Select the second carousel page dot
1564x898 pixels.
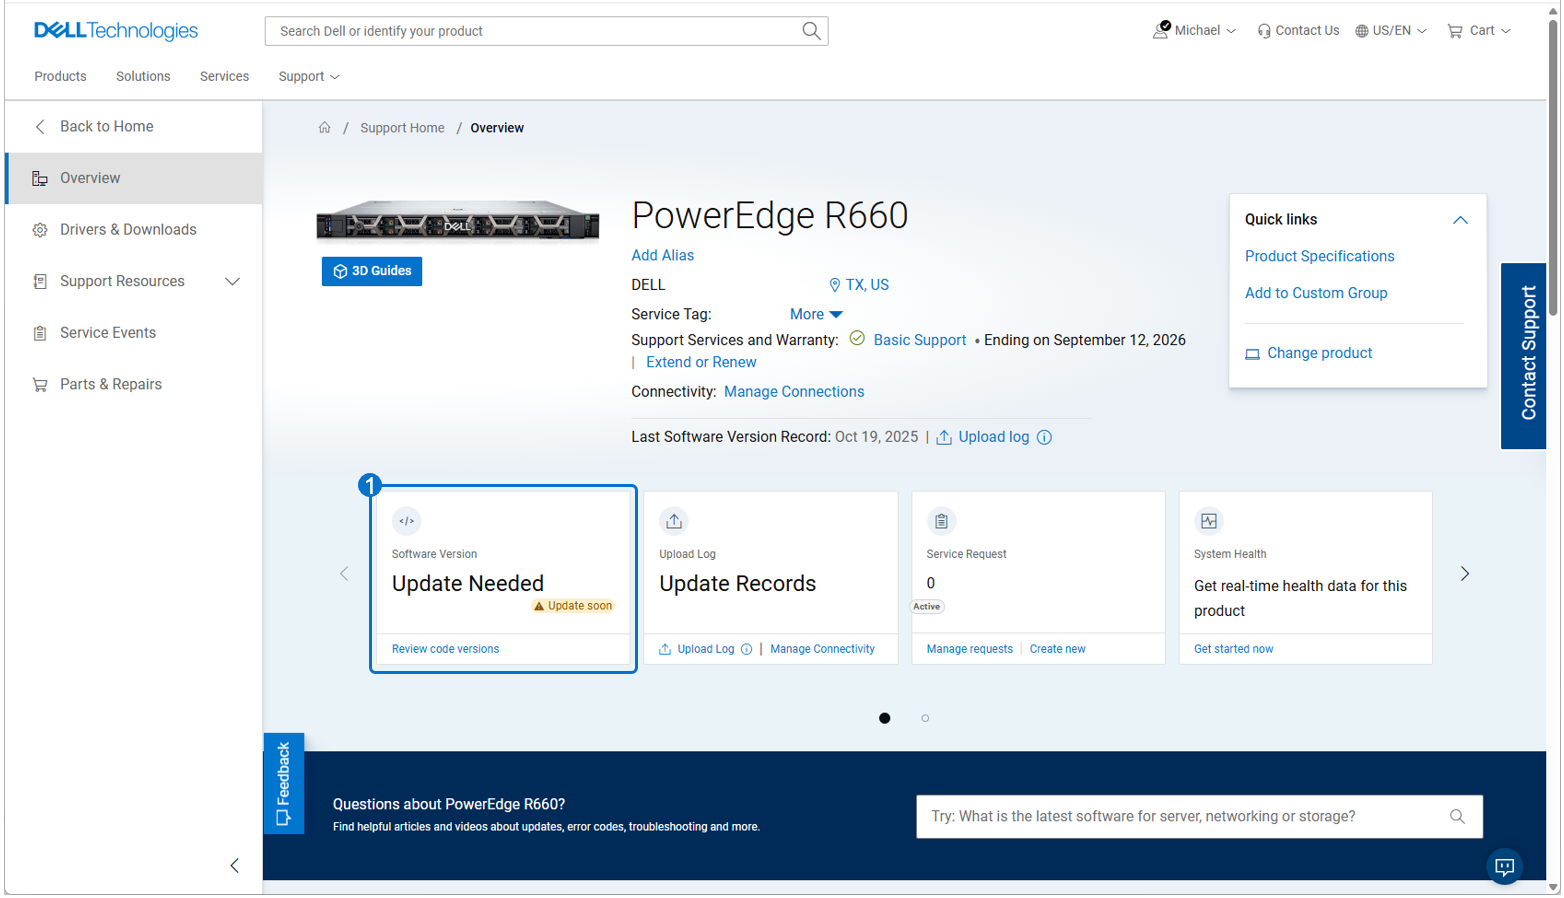(x=926, y=717)
